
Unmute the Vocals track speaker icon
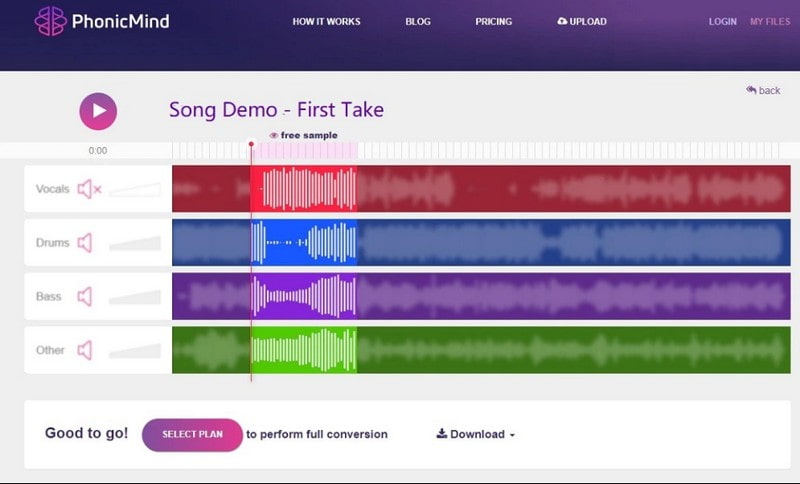pyautogui.click(x=88, y=189)
